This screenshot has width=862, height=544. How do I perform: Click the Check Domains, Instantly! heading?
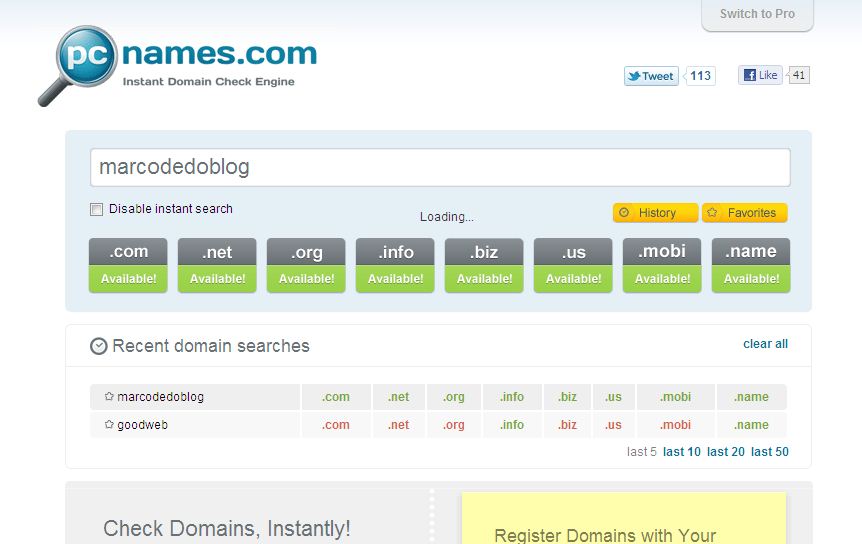(x=226, y=529)
